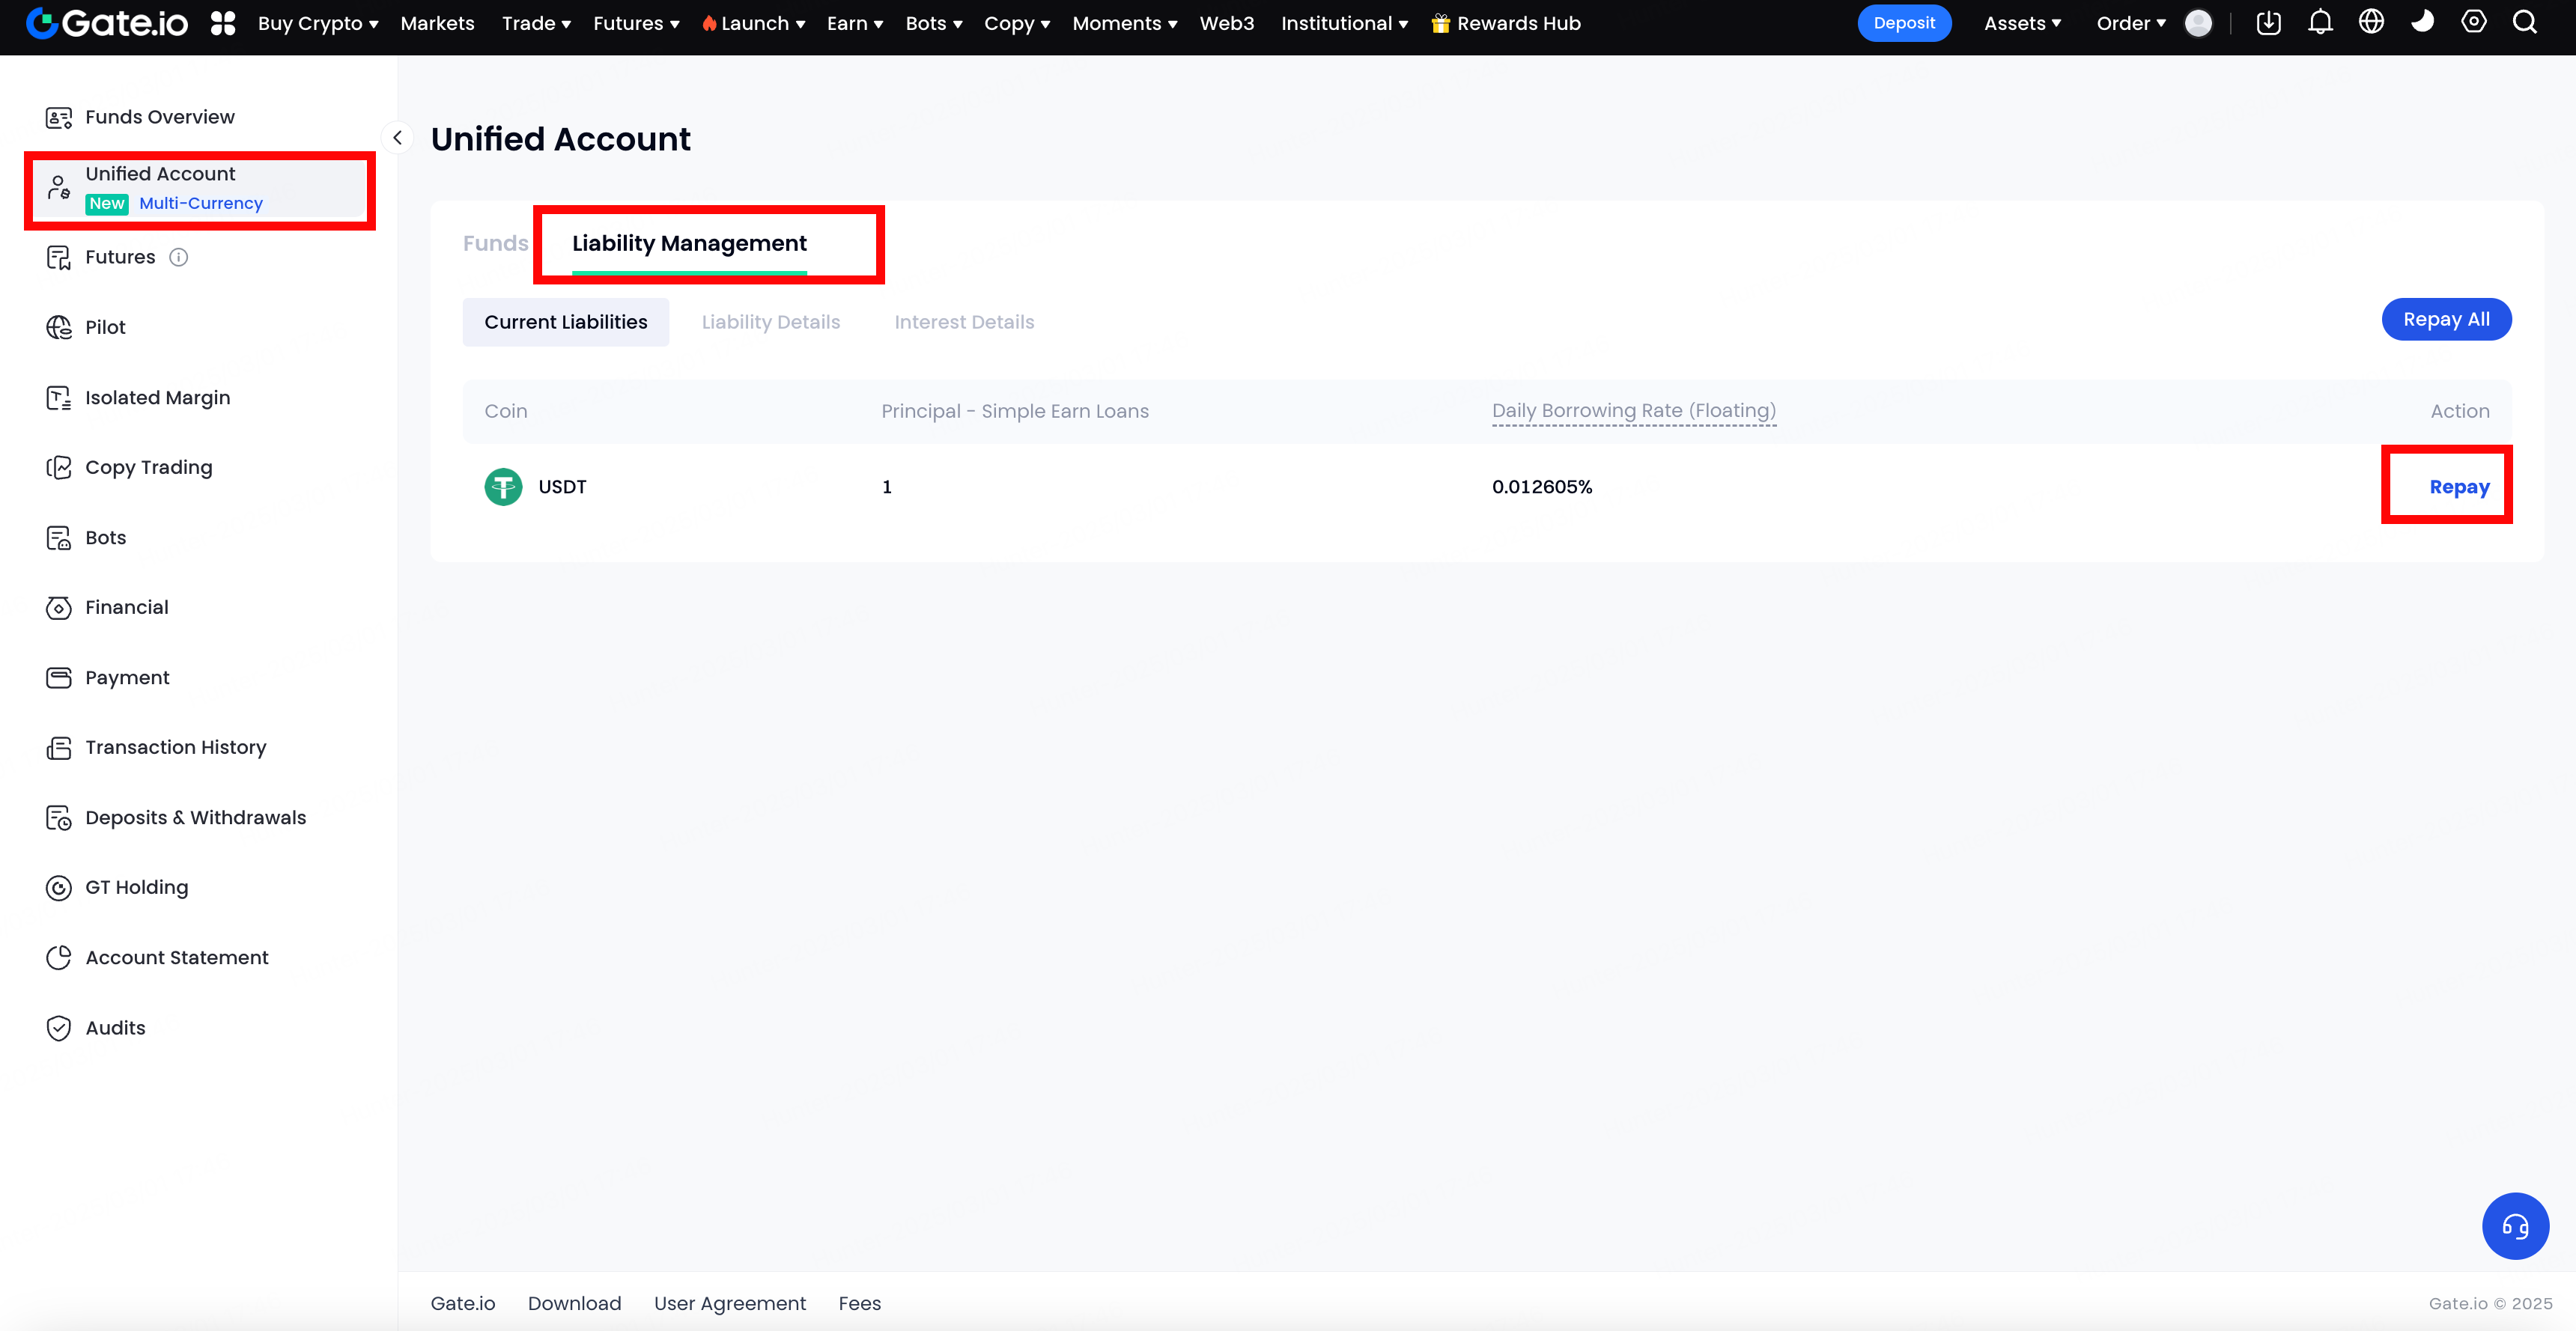Expand the Buy Crypto dropdown
Screen dimensions: 2576x1331
[x=317, y=23]
